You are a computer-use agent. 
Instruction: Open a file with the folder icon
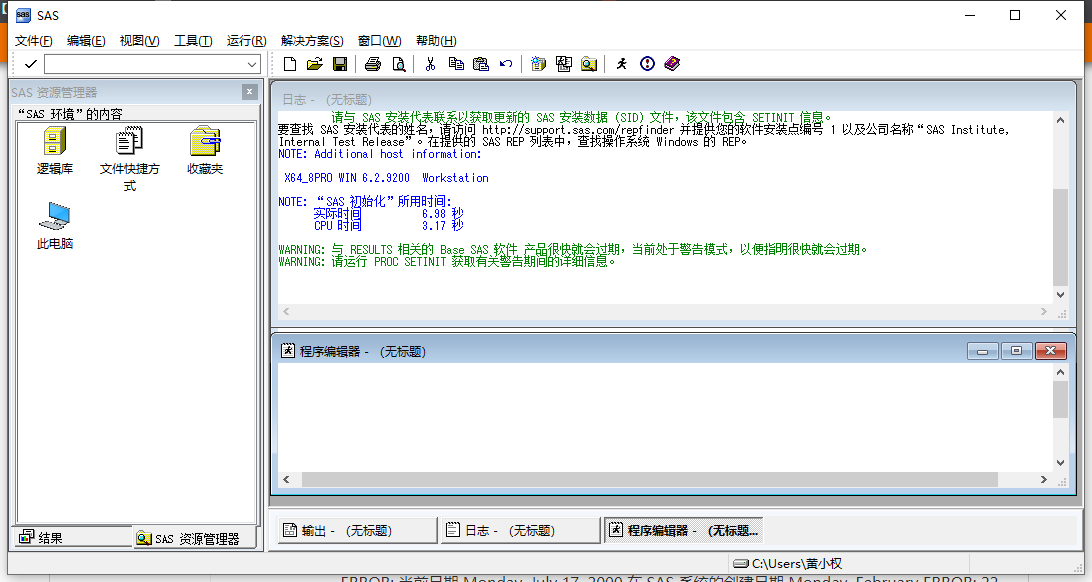click(315, 64)
